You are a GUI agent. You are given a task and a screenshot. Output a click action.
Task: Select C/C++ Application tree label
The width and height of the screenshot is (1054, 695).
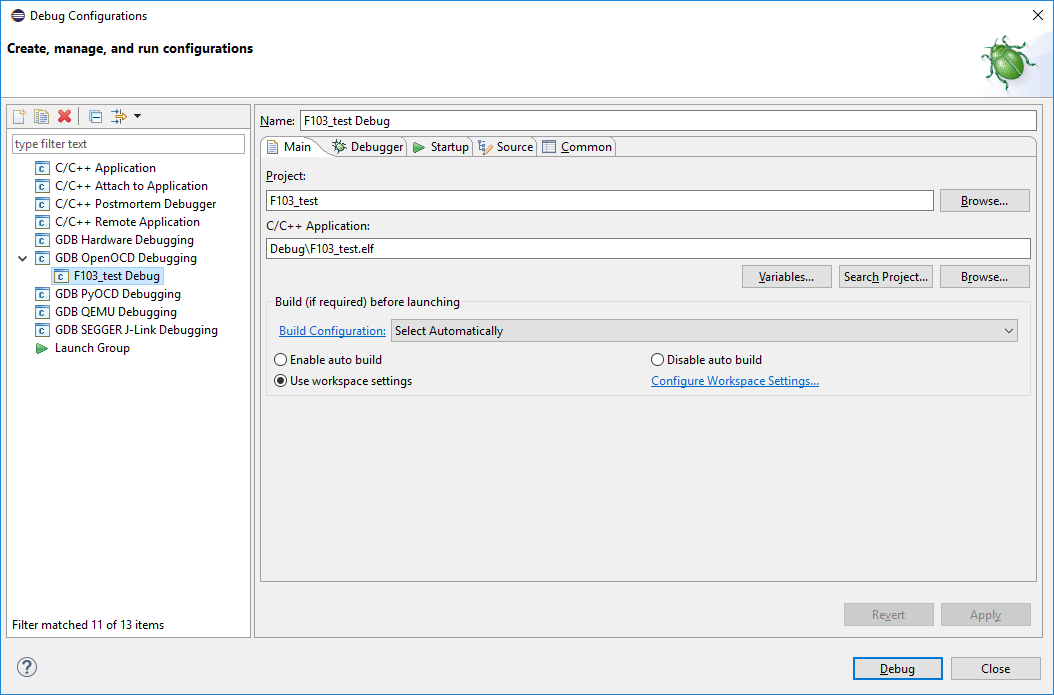[x=106, y=168]
